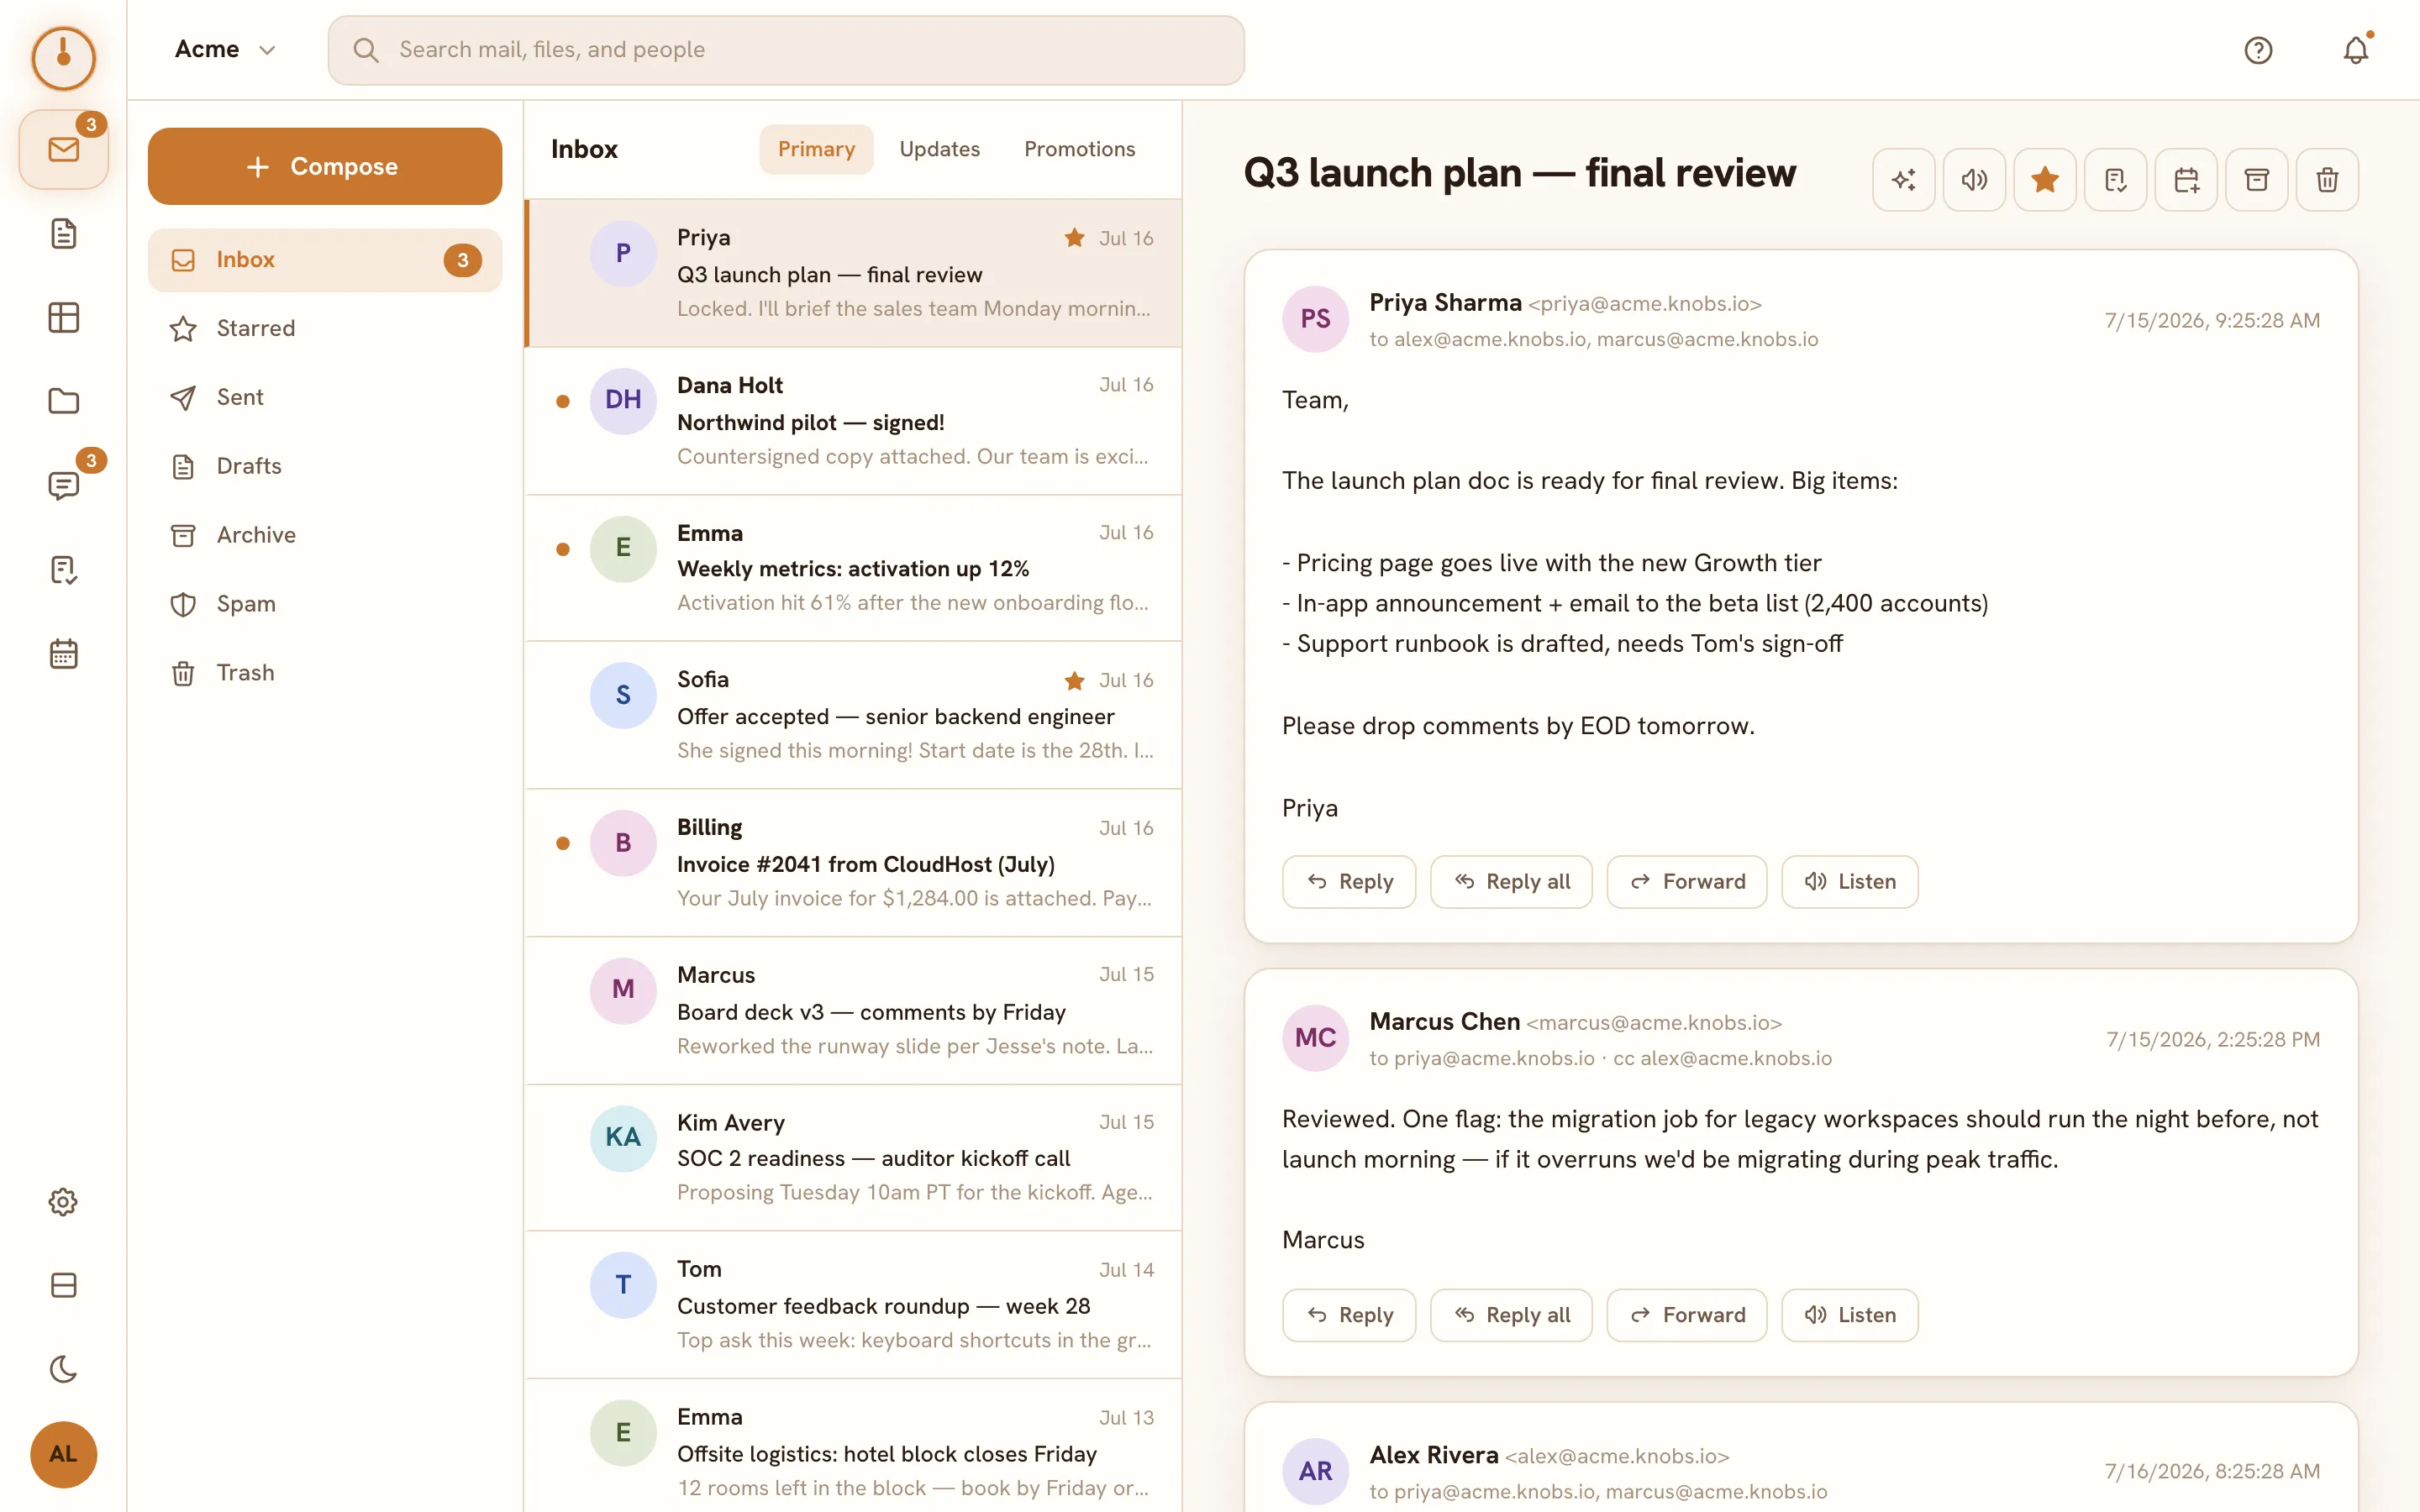Open the Documents icon in left rail
The width and height of the screenshot is (2420, 1512).
(x=63, y=234)
